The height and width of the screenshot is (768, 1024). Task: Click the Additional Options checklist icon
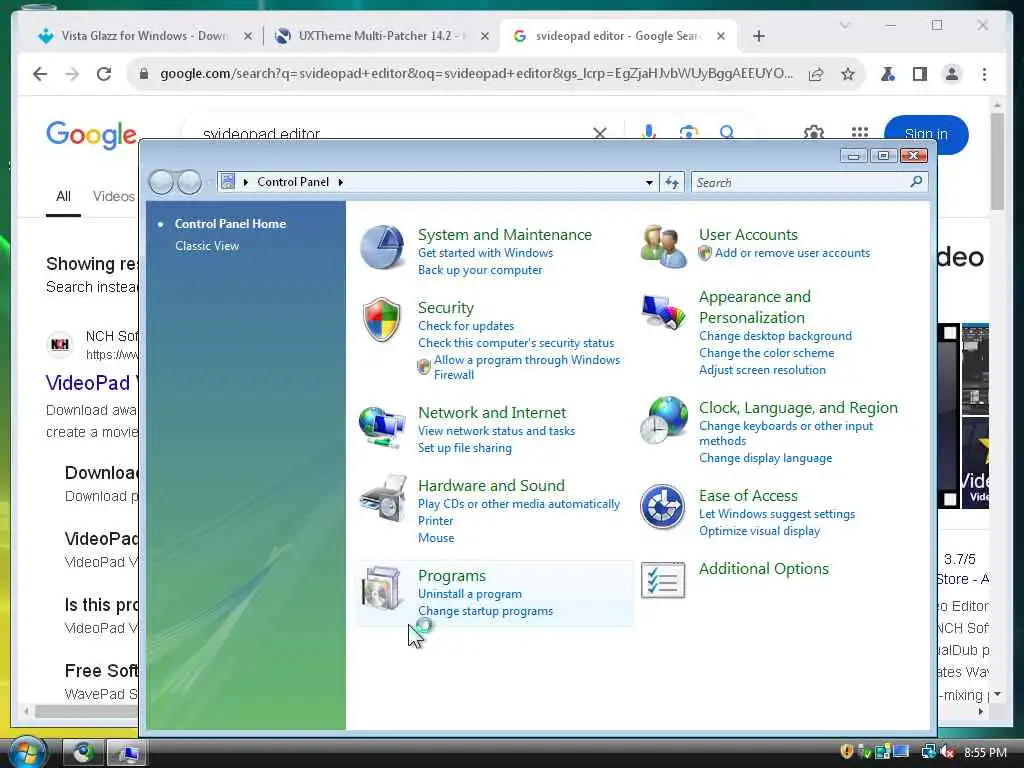coord(663,580)
